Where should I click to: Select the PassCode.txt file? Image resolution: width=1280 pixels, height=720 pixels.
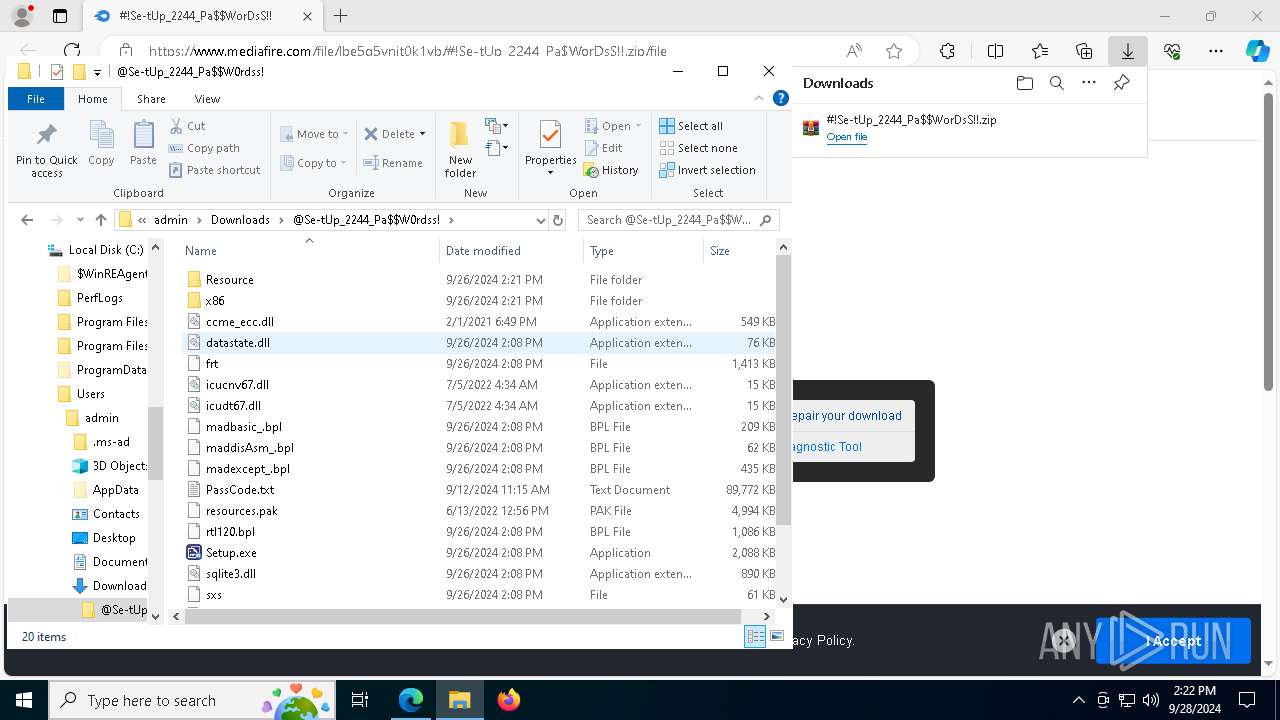[240, 490]
